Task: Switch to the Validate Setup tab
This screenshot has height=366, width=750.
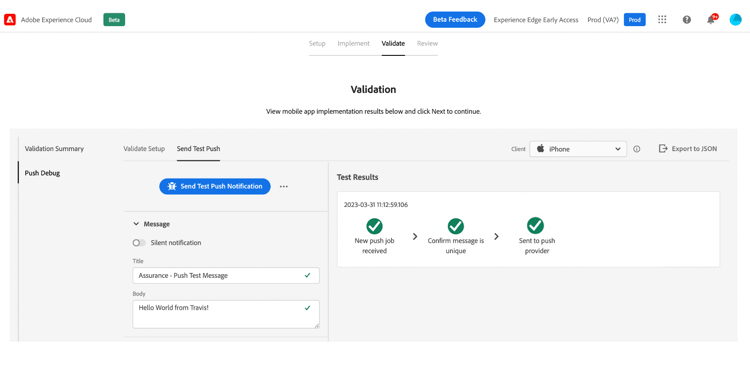Action: tap(144, 149)
